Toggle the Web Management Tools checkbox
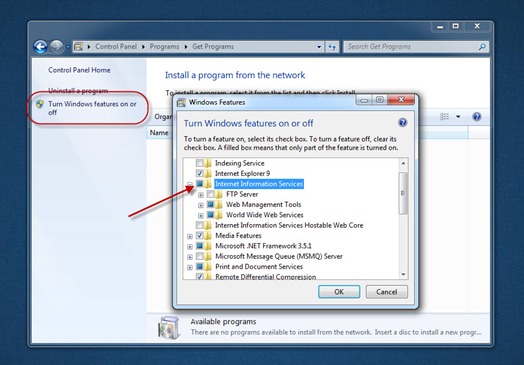This screenshot has width=524, height=365. click(211, 205)
